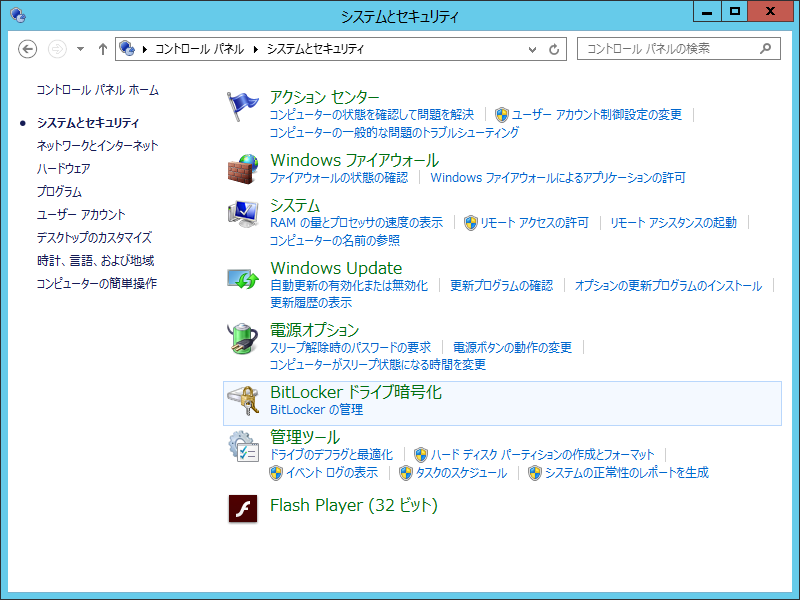The height and width of the screenshot is (600, 800).
Task: Click コンピューターがスリープ状態になる時間を変更
Action: (378, 365)
